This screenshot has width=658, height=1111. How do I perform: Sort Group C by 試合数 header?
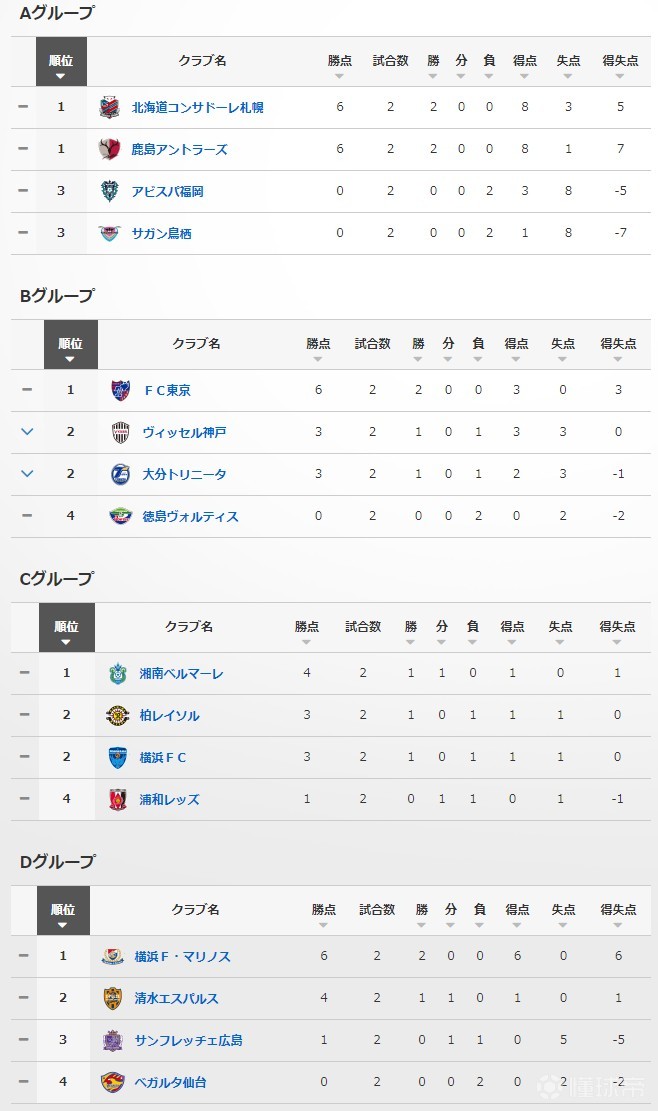(x=363, y=631)
